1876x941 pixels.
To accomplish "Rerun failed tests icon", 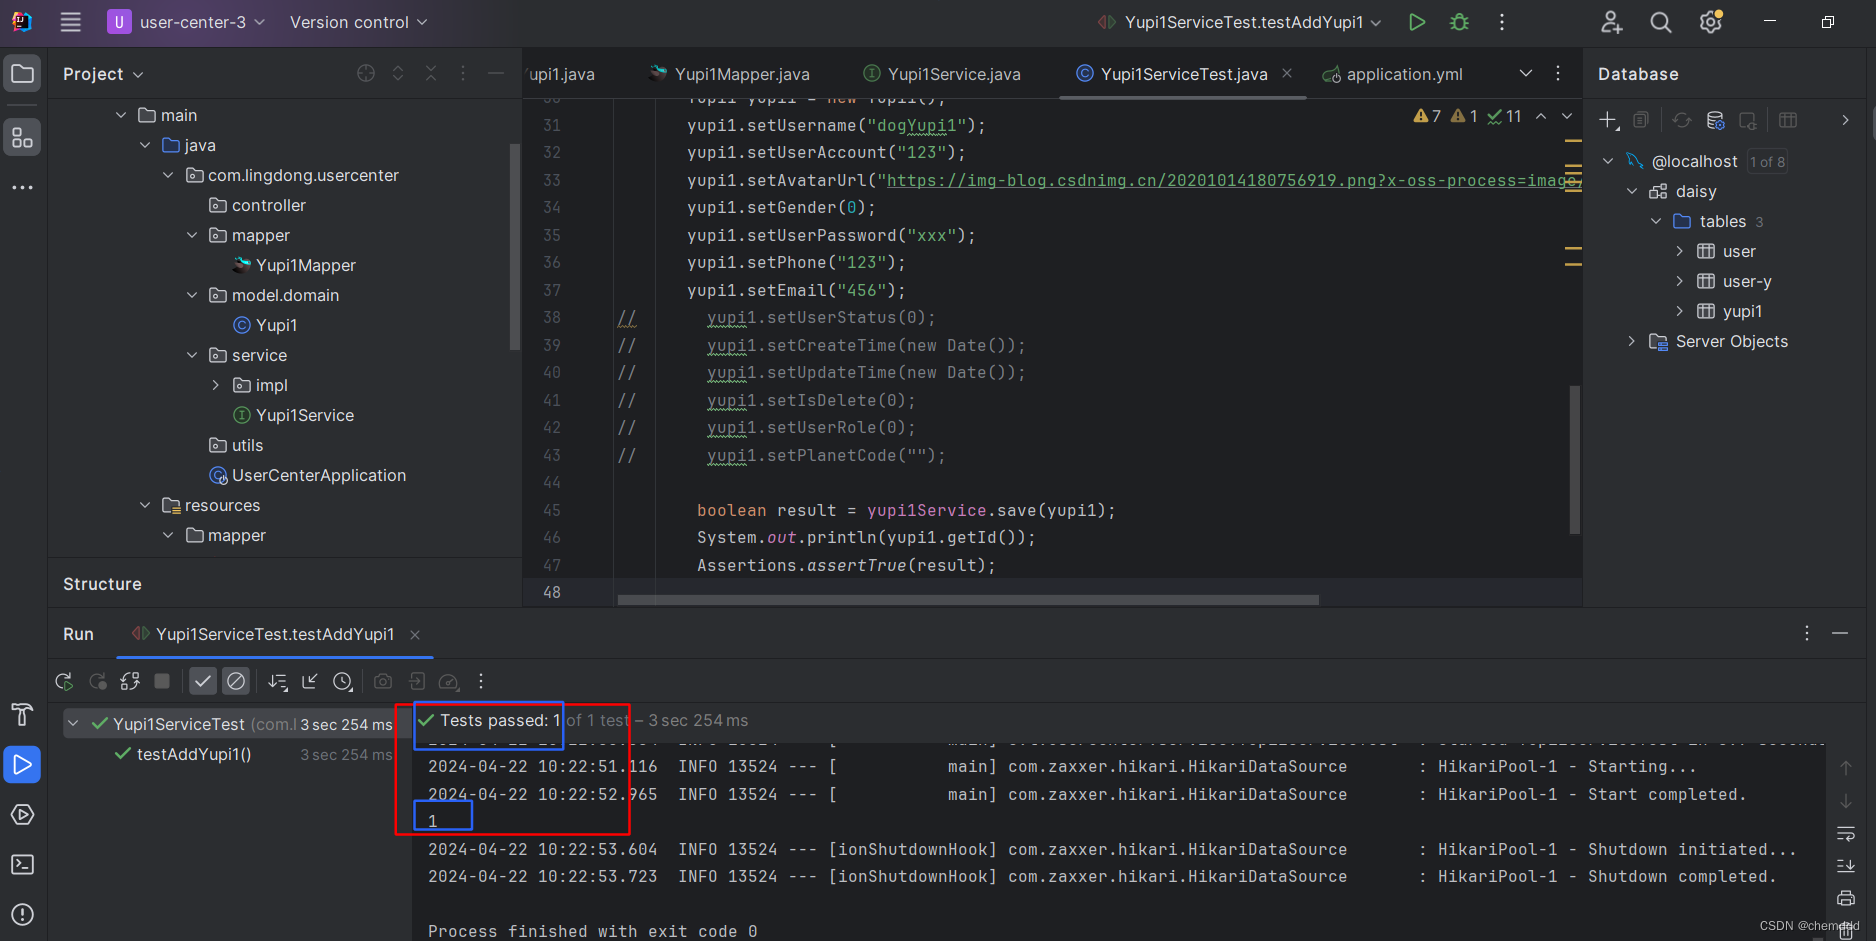I will (x=98, y=681).
